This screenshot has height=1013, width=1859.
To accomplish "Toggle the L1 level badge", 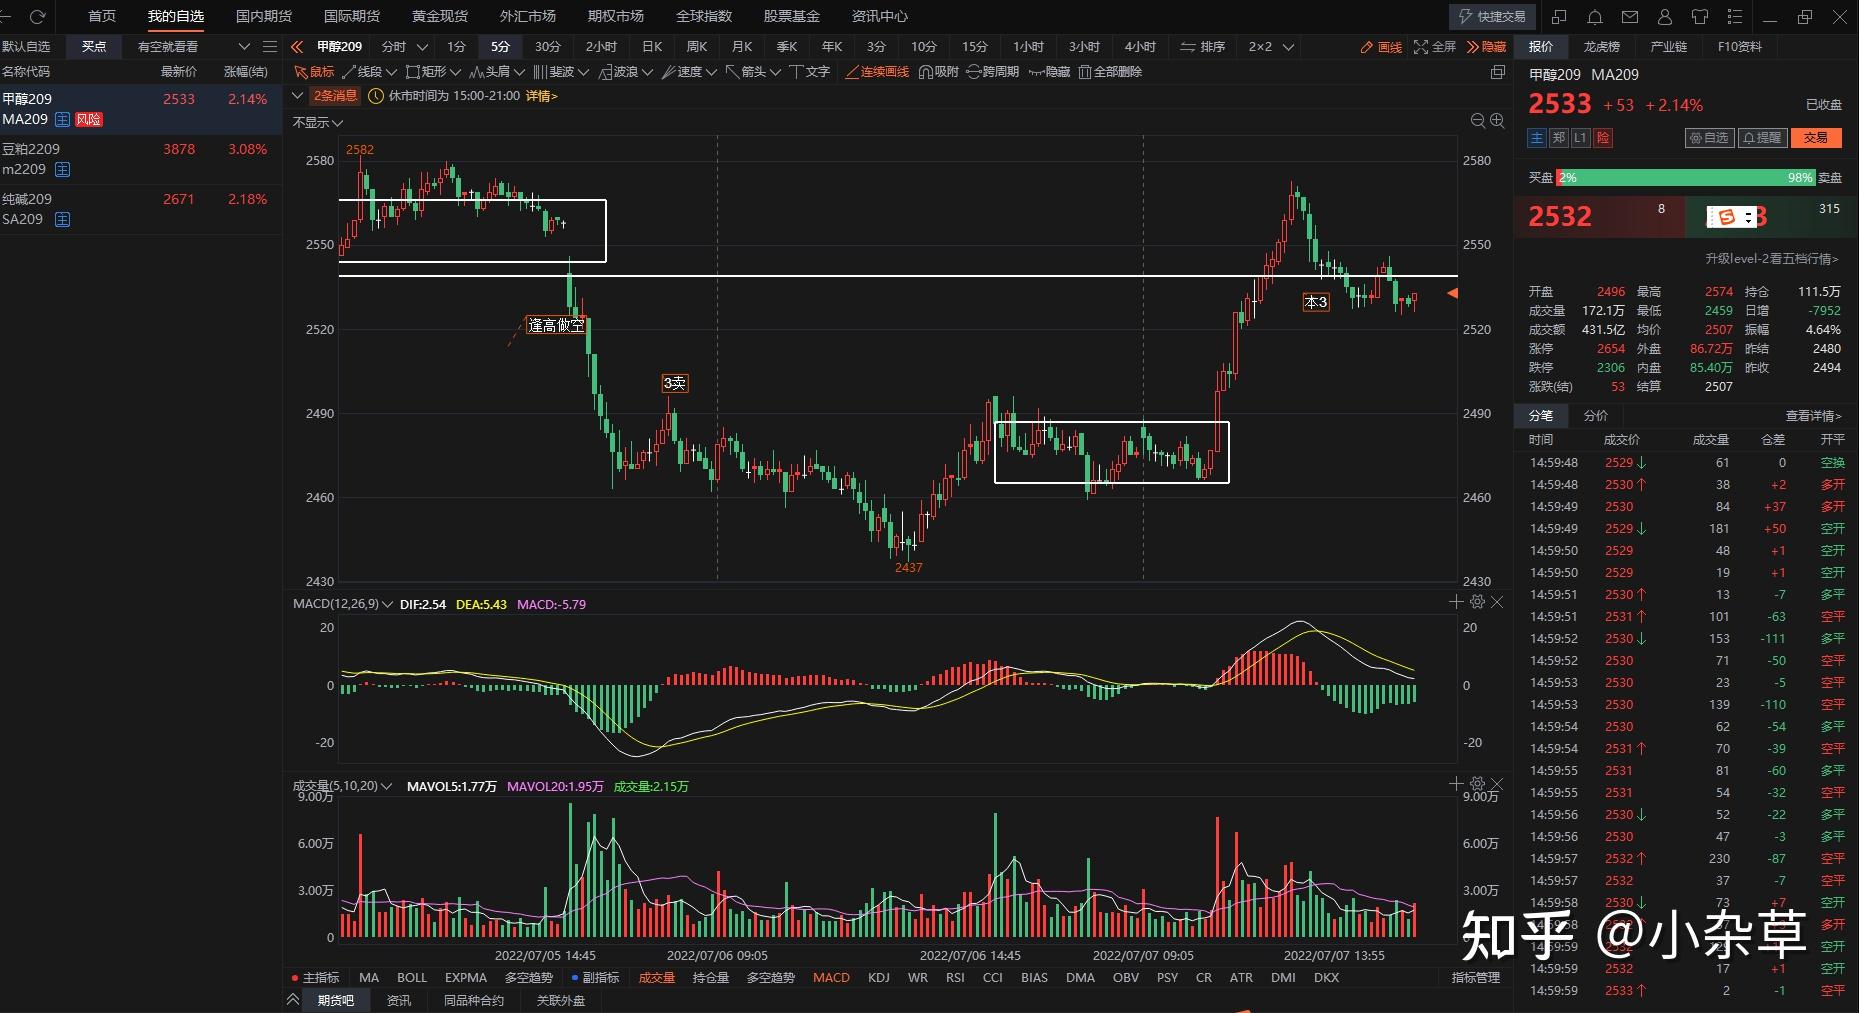I will point(1580,138).
